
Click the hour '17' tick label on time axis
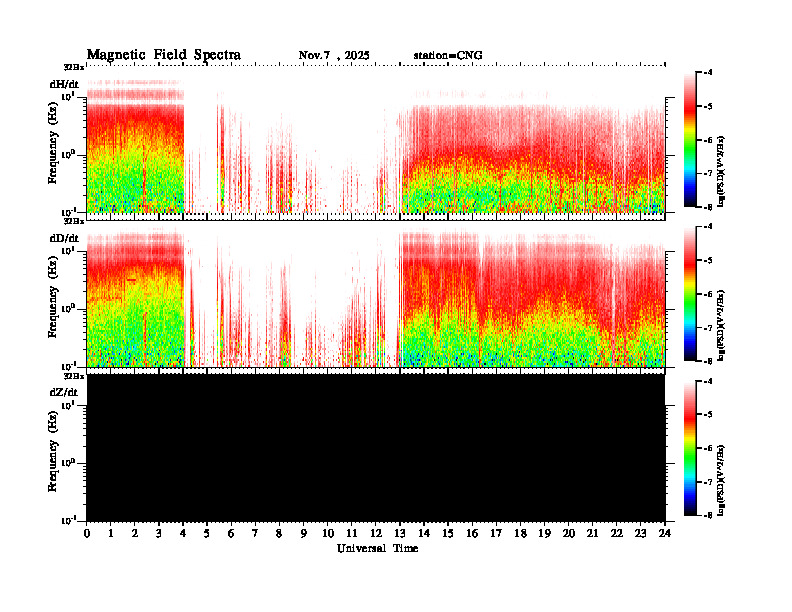(497, 534)
